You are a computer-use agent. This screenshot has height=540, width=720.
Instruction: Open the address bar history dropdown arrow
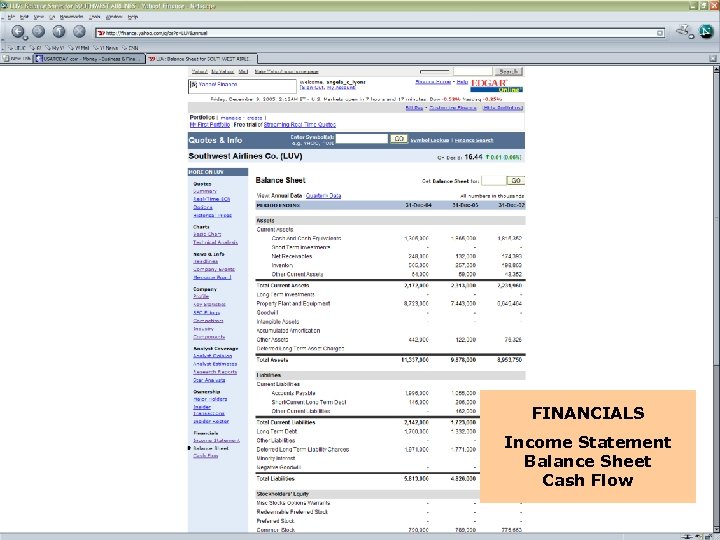(x=660, y=33)
